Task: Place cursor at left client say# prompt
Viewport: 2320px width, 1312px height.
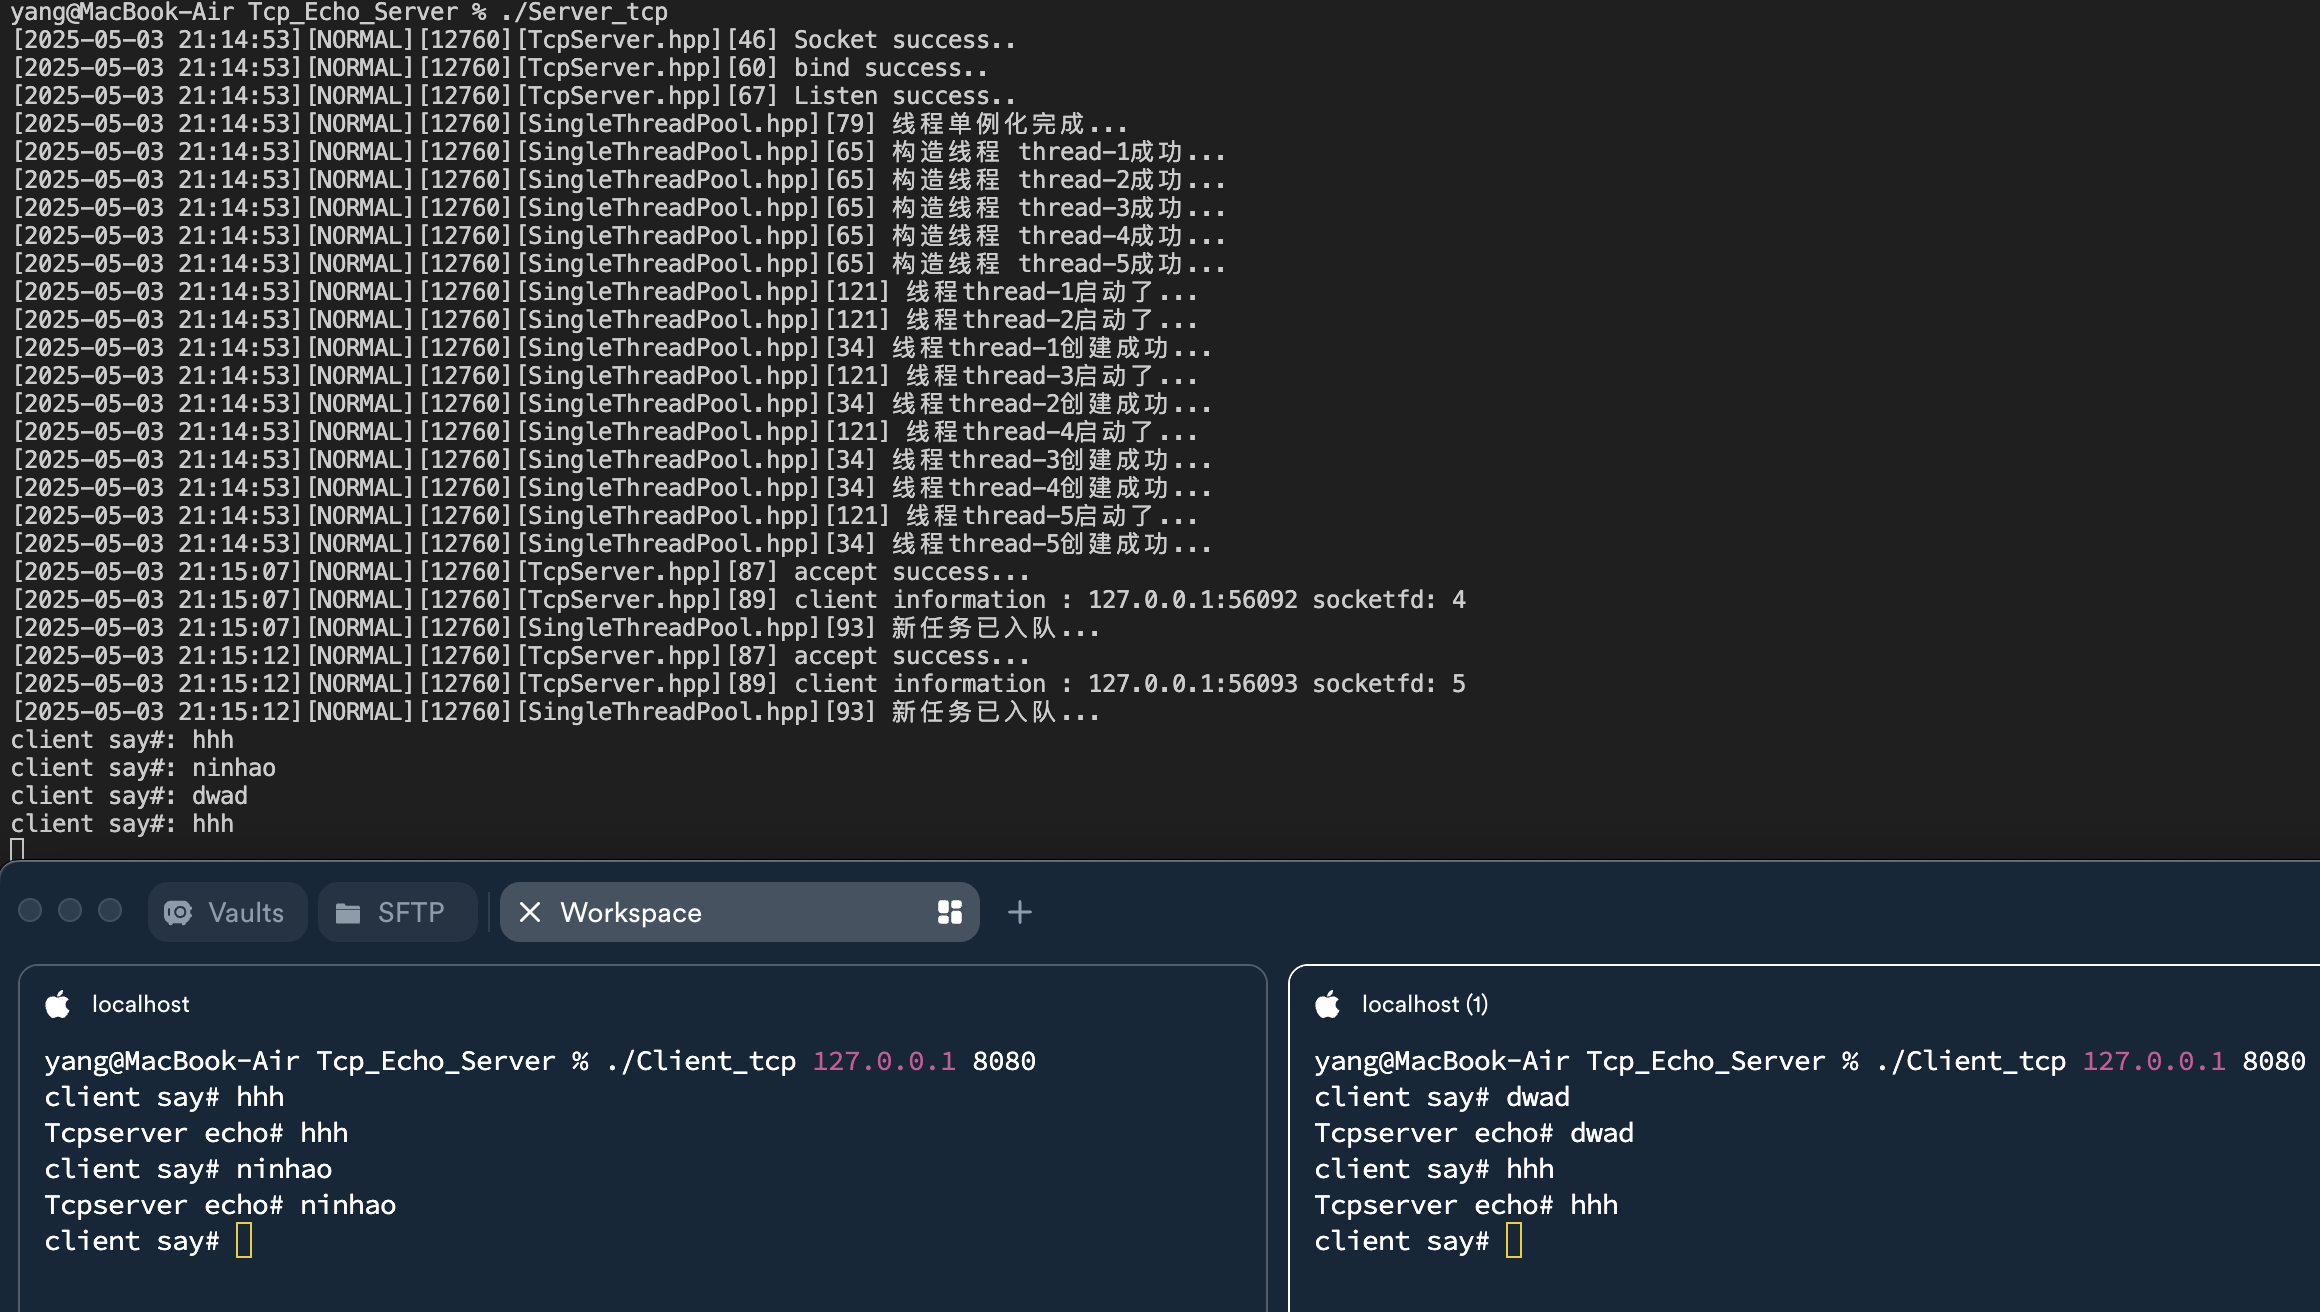Action: [x=244, y=1241]
